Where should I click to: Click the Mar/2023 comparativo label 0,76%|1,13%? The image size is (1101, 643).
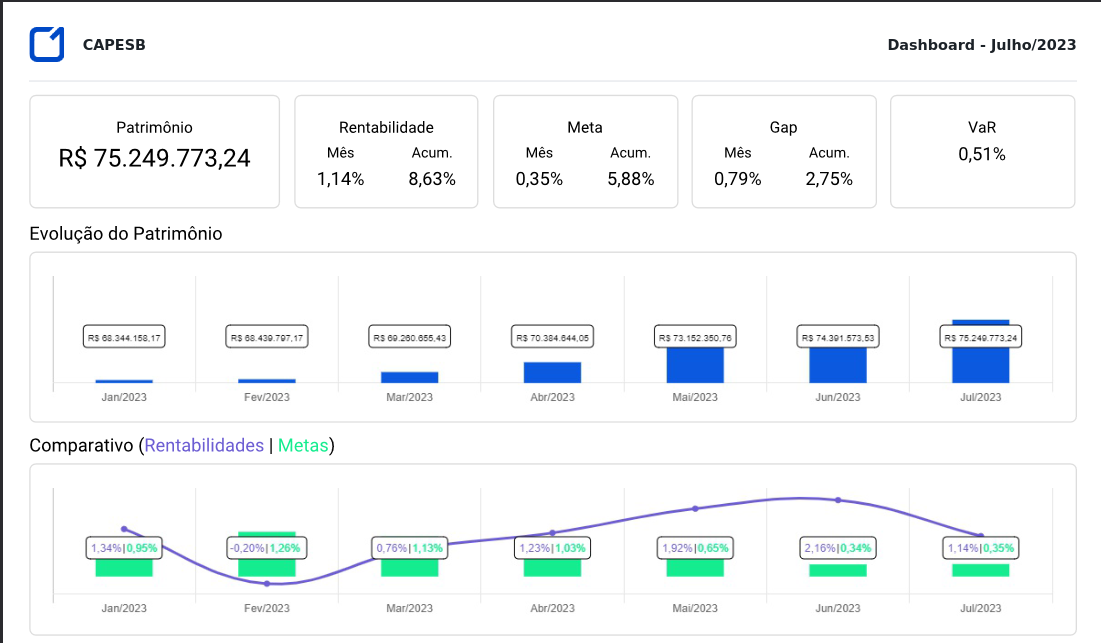click(x=409, y=548)
